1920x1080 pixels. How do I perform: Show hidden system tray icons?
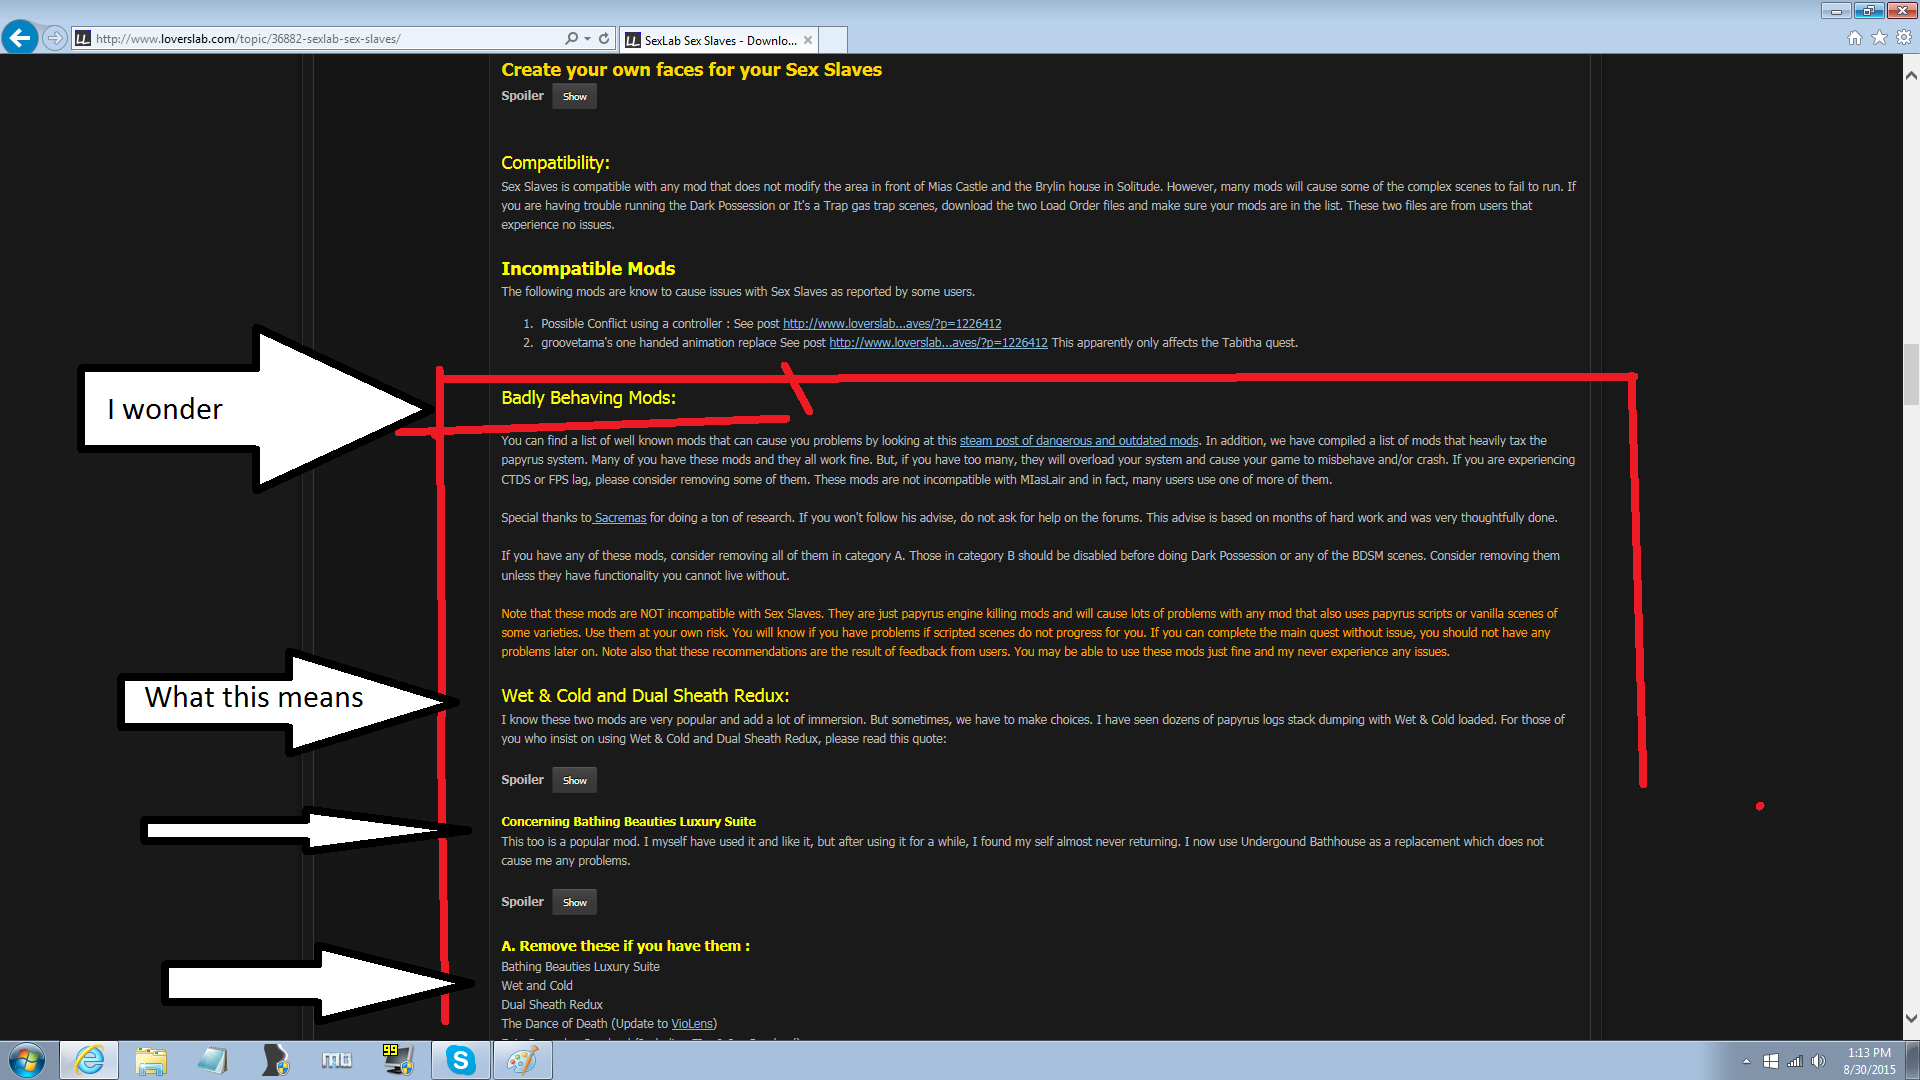coord(1746,1061)
